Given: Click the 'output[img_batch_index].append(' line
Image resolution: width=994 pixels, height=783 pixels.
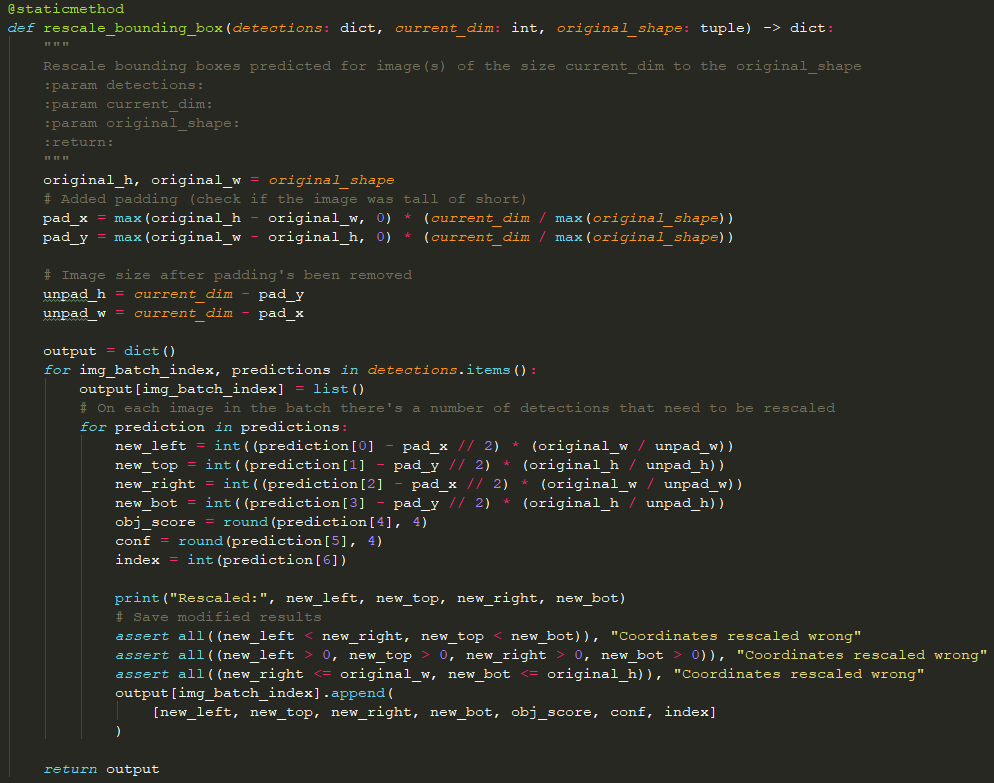Looking at the screenshot, I should click(x=254, y=694).
